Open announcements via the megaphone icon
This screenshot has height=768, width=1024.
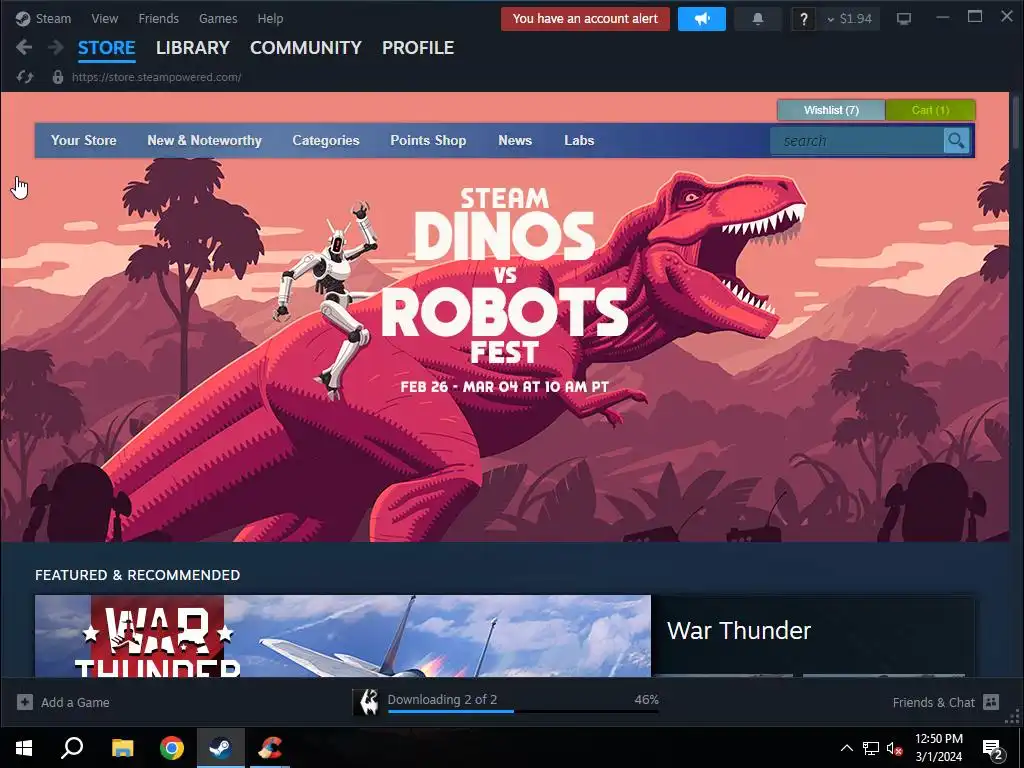[x=701, y=19]
